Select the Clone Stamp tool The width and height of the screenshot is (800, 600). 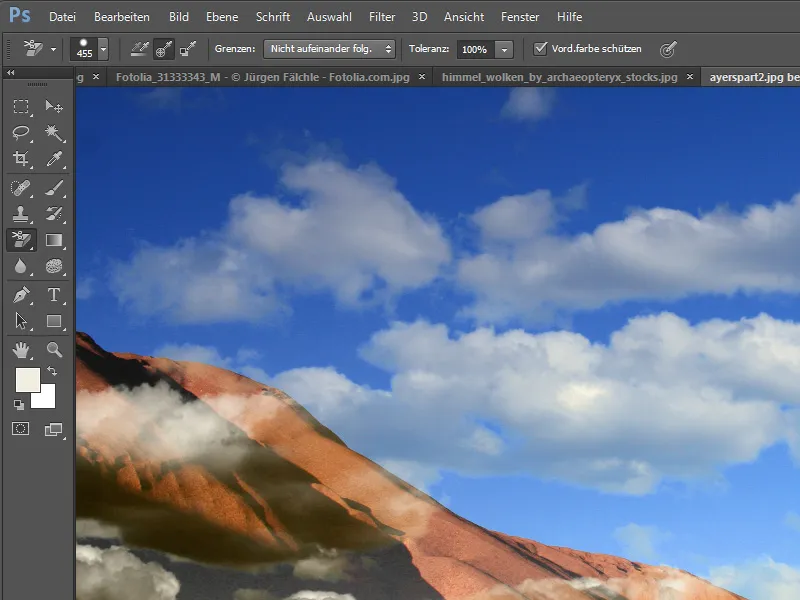click(21, 214)
